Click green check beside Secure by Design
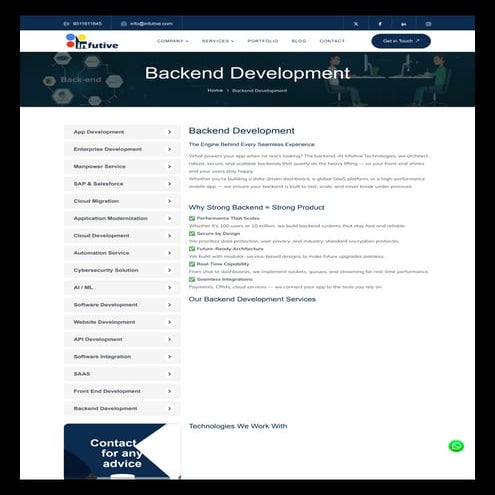 pyautogui.click(x=192, y=233)
